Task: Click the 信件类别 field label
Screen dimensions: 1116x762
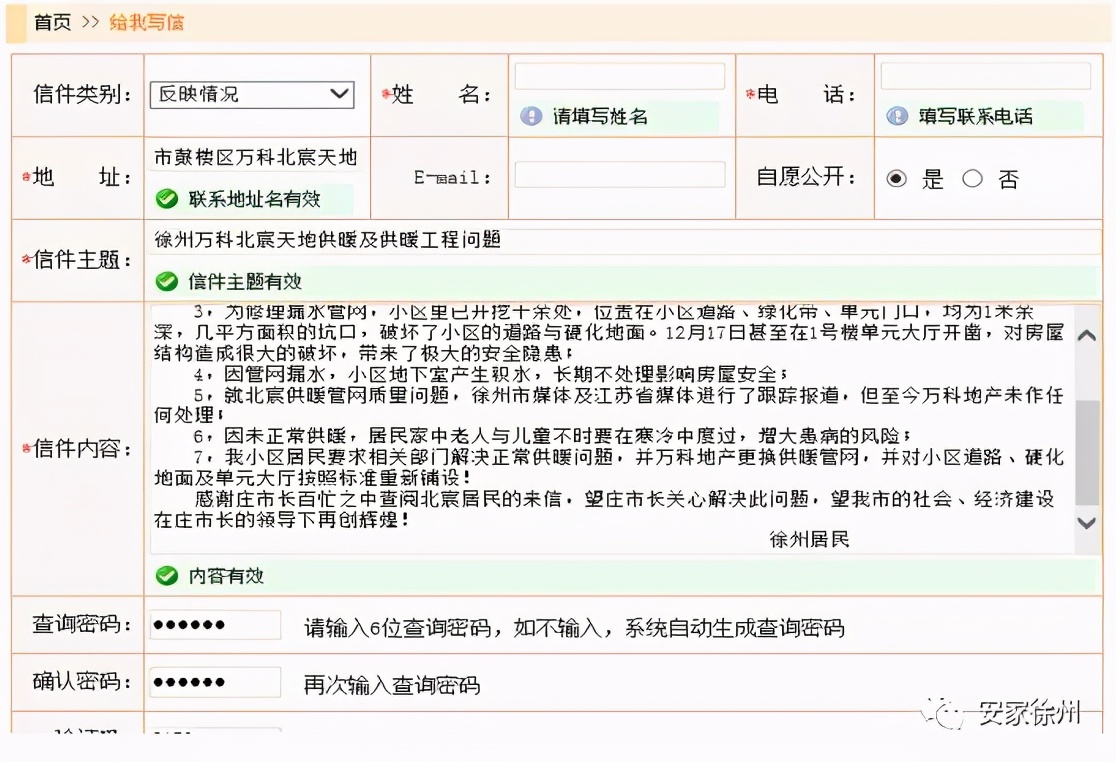Action: coord(82,94)
